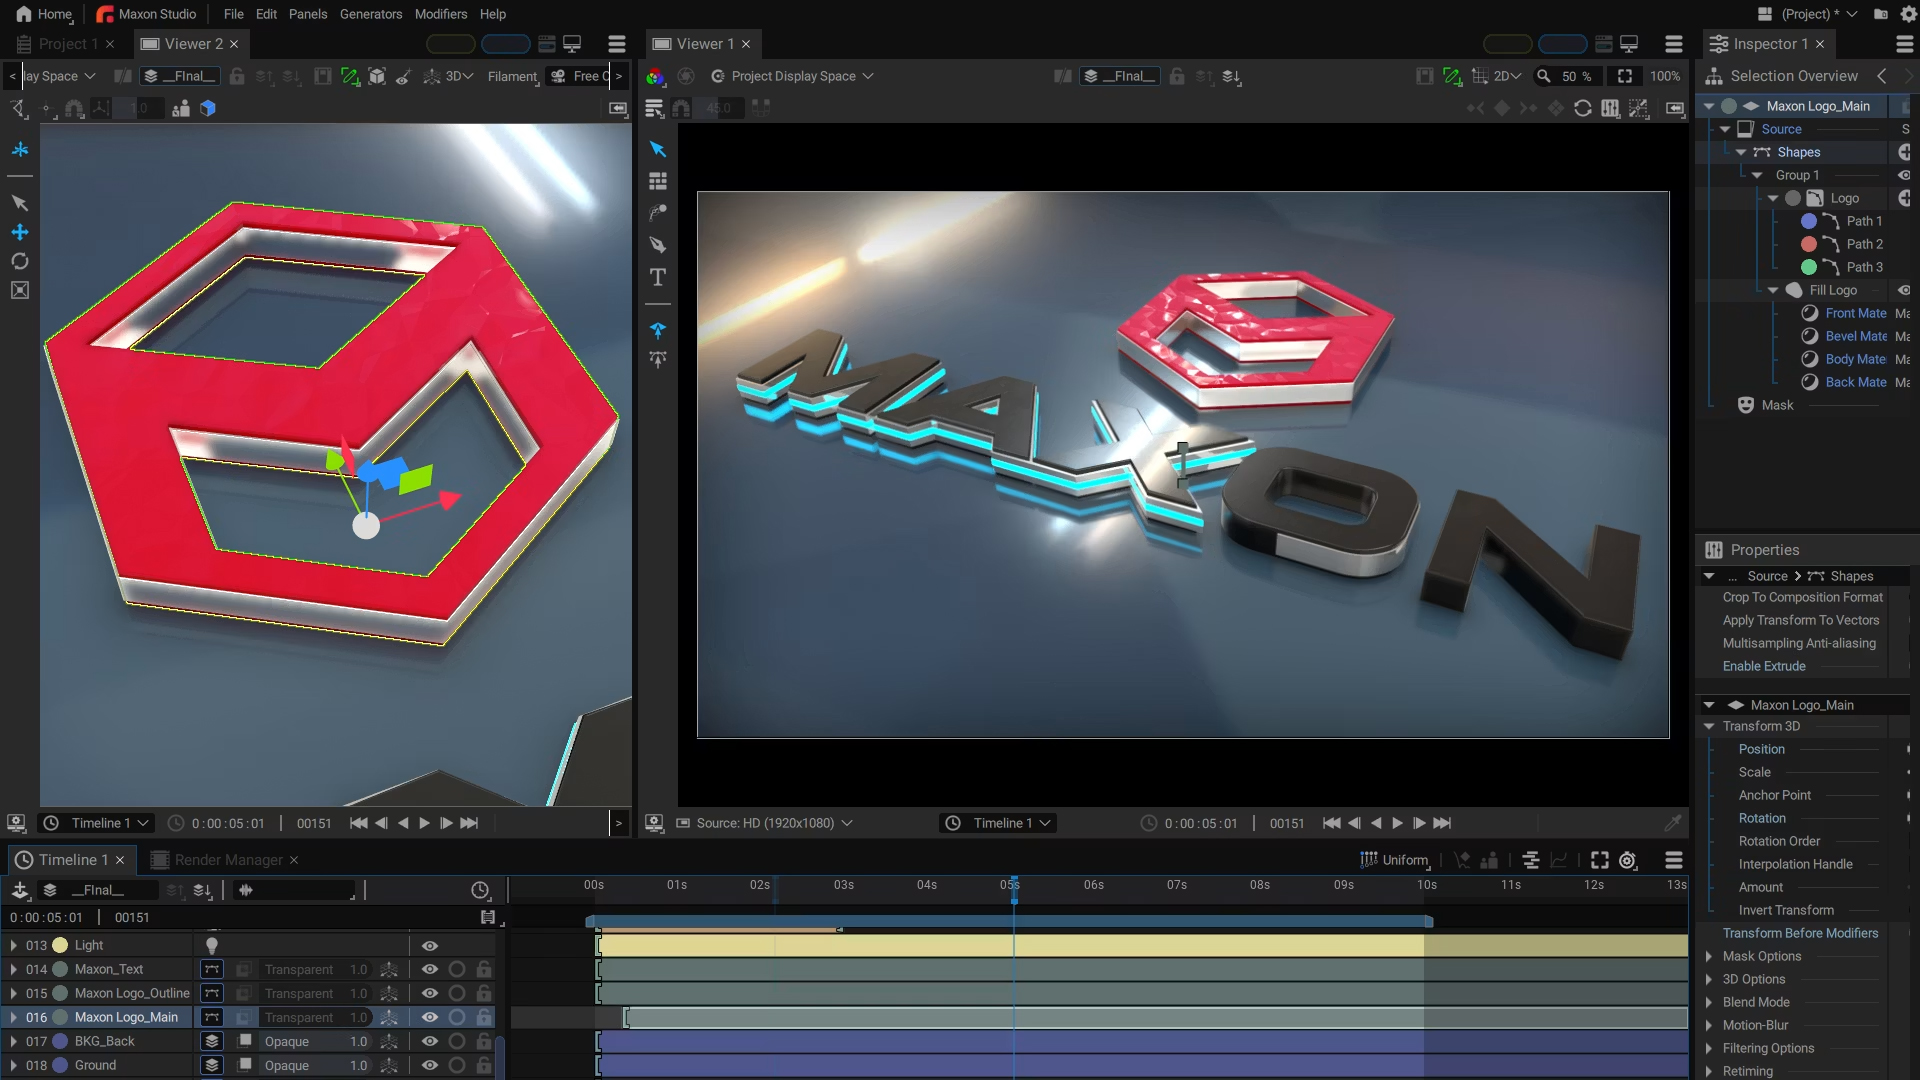This screenshot has width=1920, height=1080.
Task: Open the Generators menu
Action: pos(371,14)
